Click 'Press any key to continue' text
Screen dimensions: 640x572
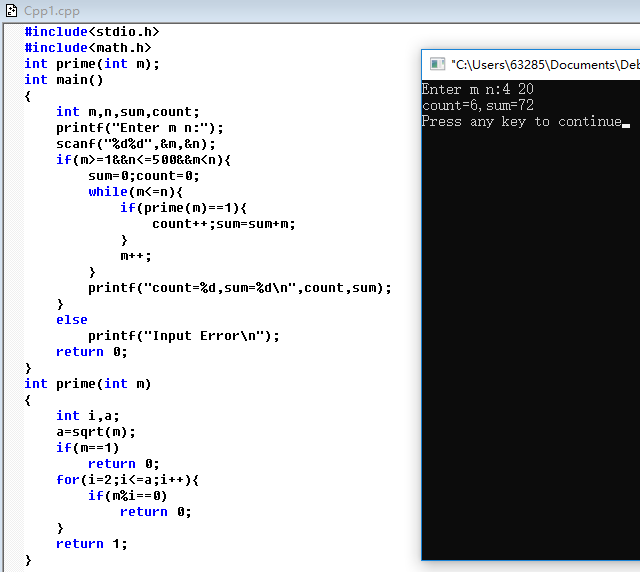pos(522,121)
